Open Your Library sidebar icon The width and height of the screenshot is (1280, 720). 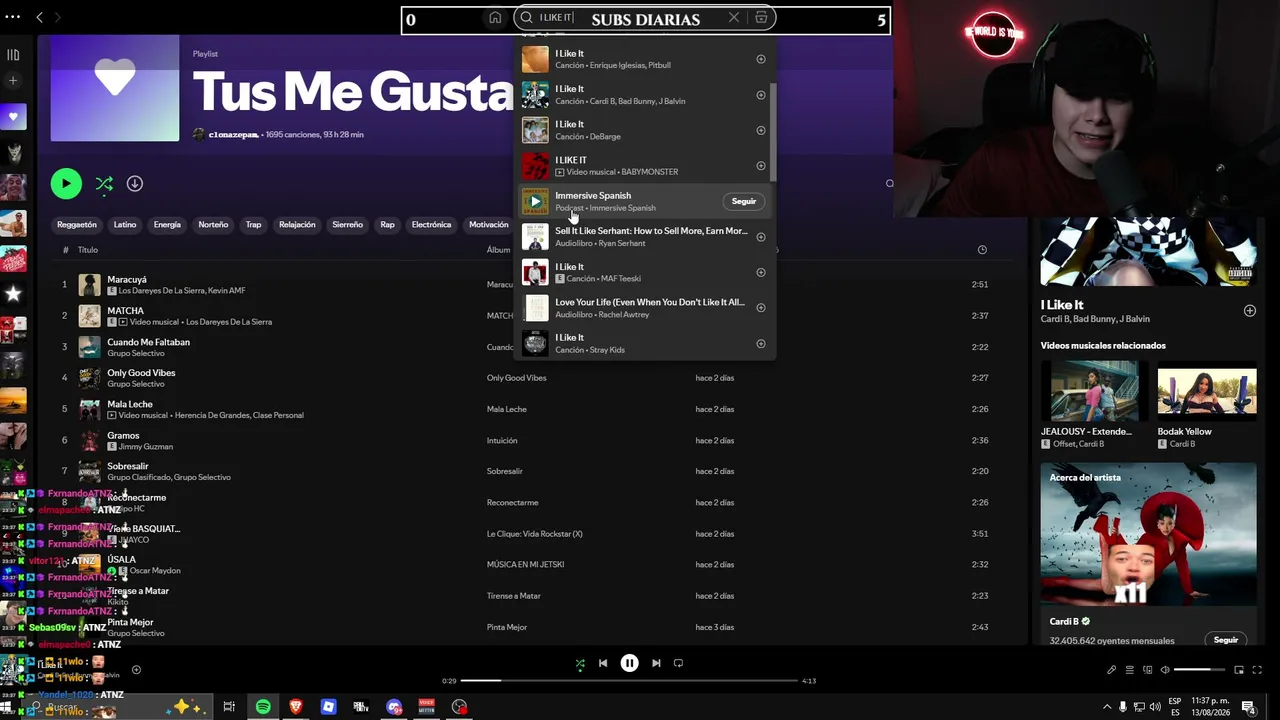(13, 55)
